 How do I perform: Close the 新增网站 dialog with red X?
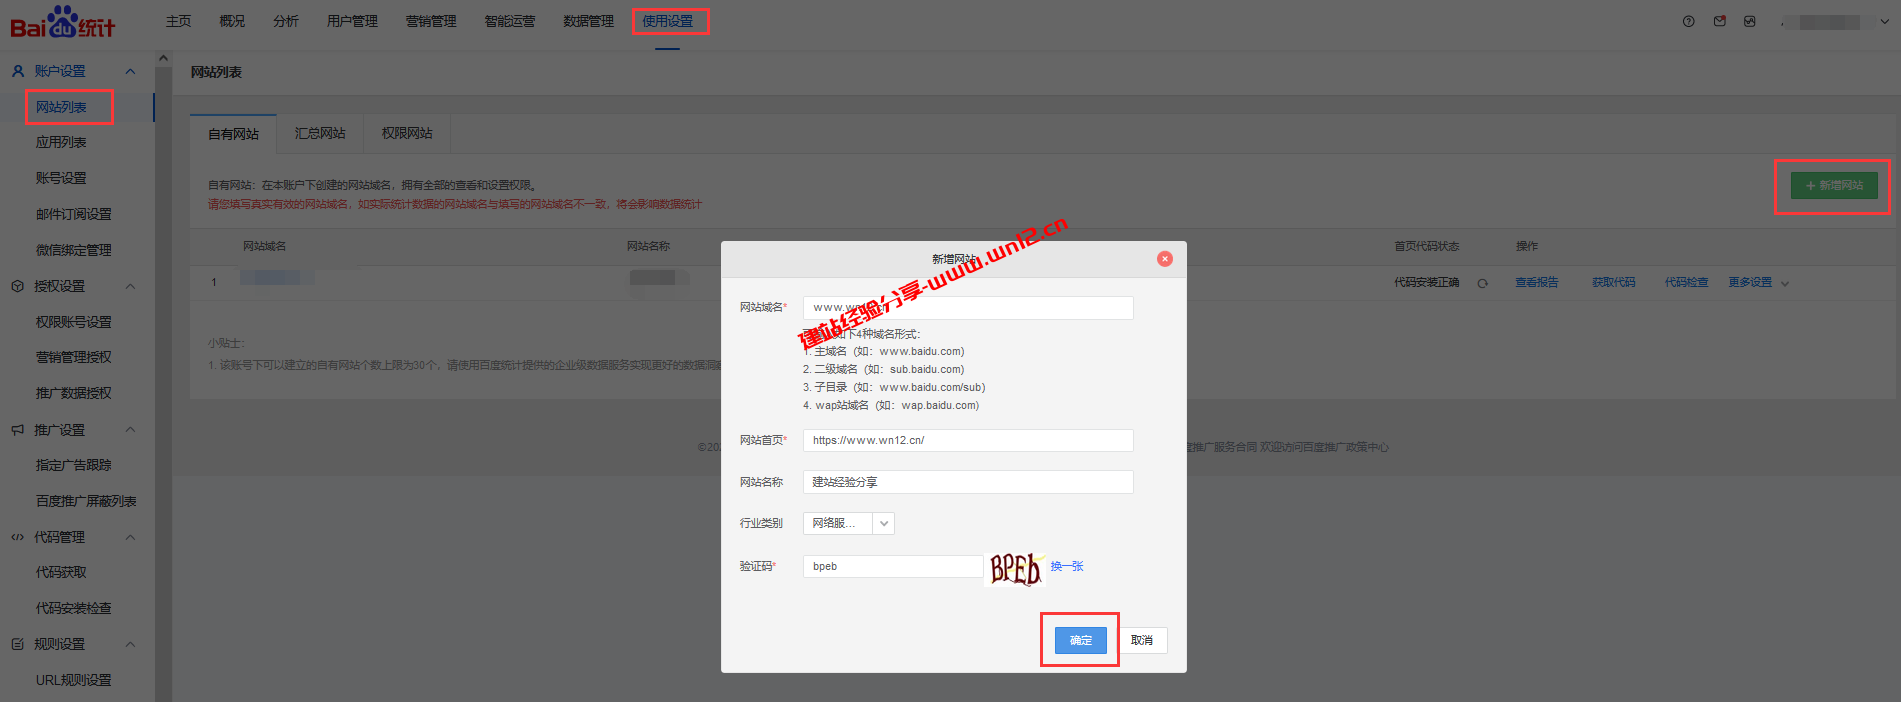[x=1164, y=259]
